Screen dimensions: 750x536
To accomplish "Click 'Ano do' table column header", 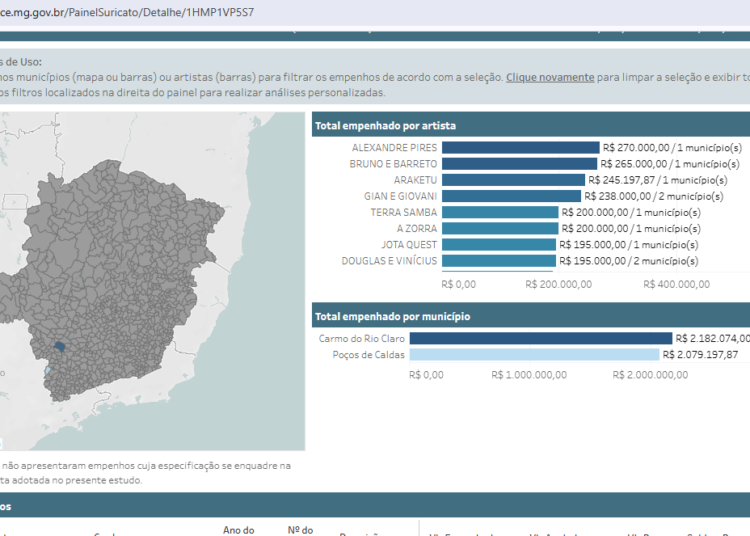I will (x=238, y=530).
